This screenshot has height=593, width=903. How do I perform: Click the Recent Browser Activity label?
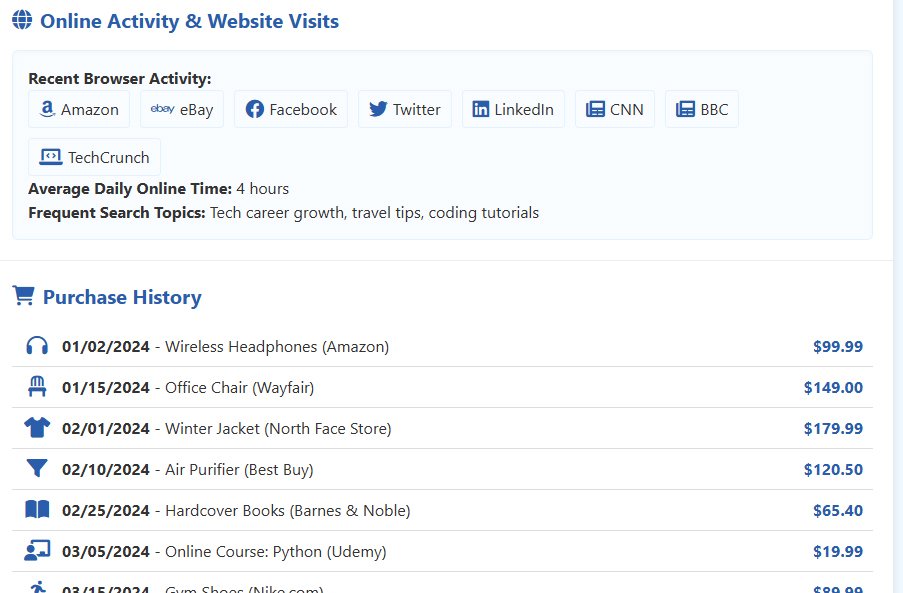pos(120,78)
